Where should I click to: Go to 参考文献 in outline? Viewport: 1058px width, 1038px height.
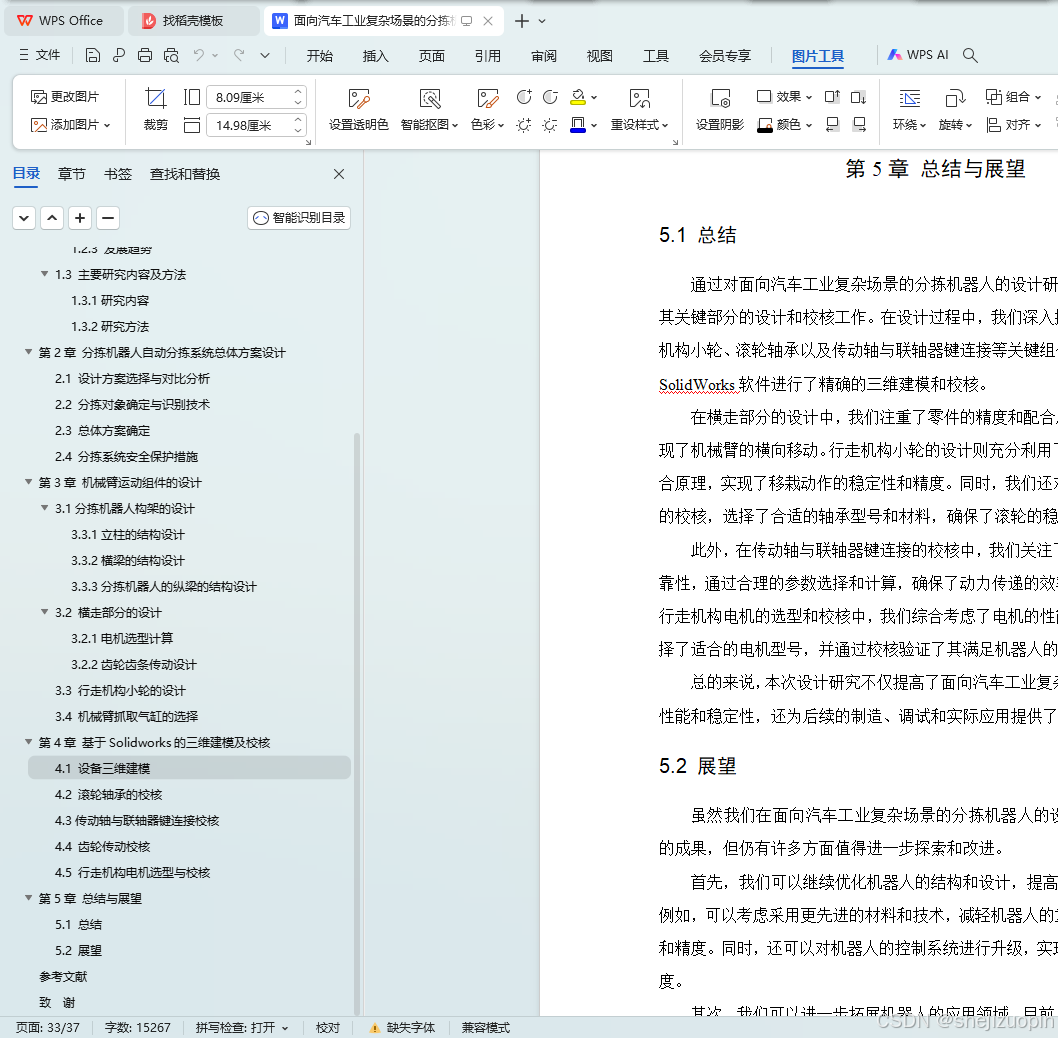coord(63,977)
